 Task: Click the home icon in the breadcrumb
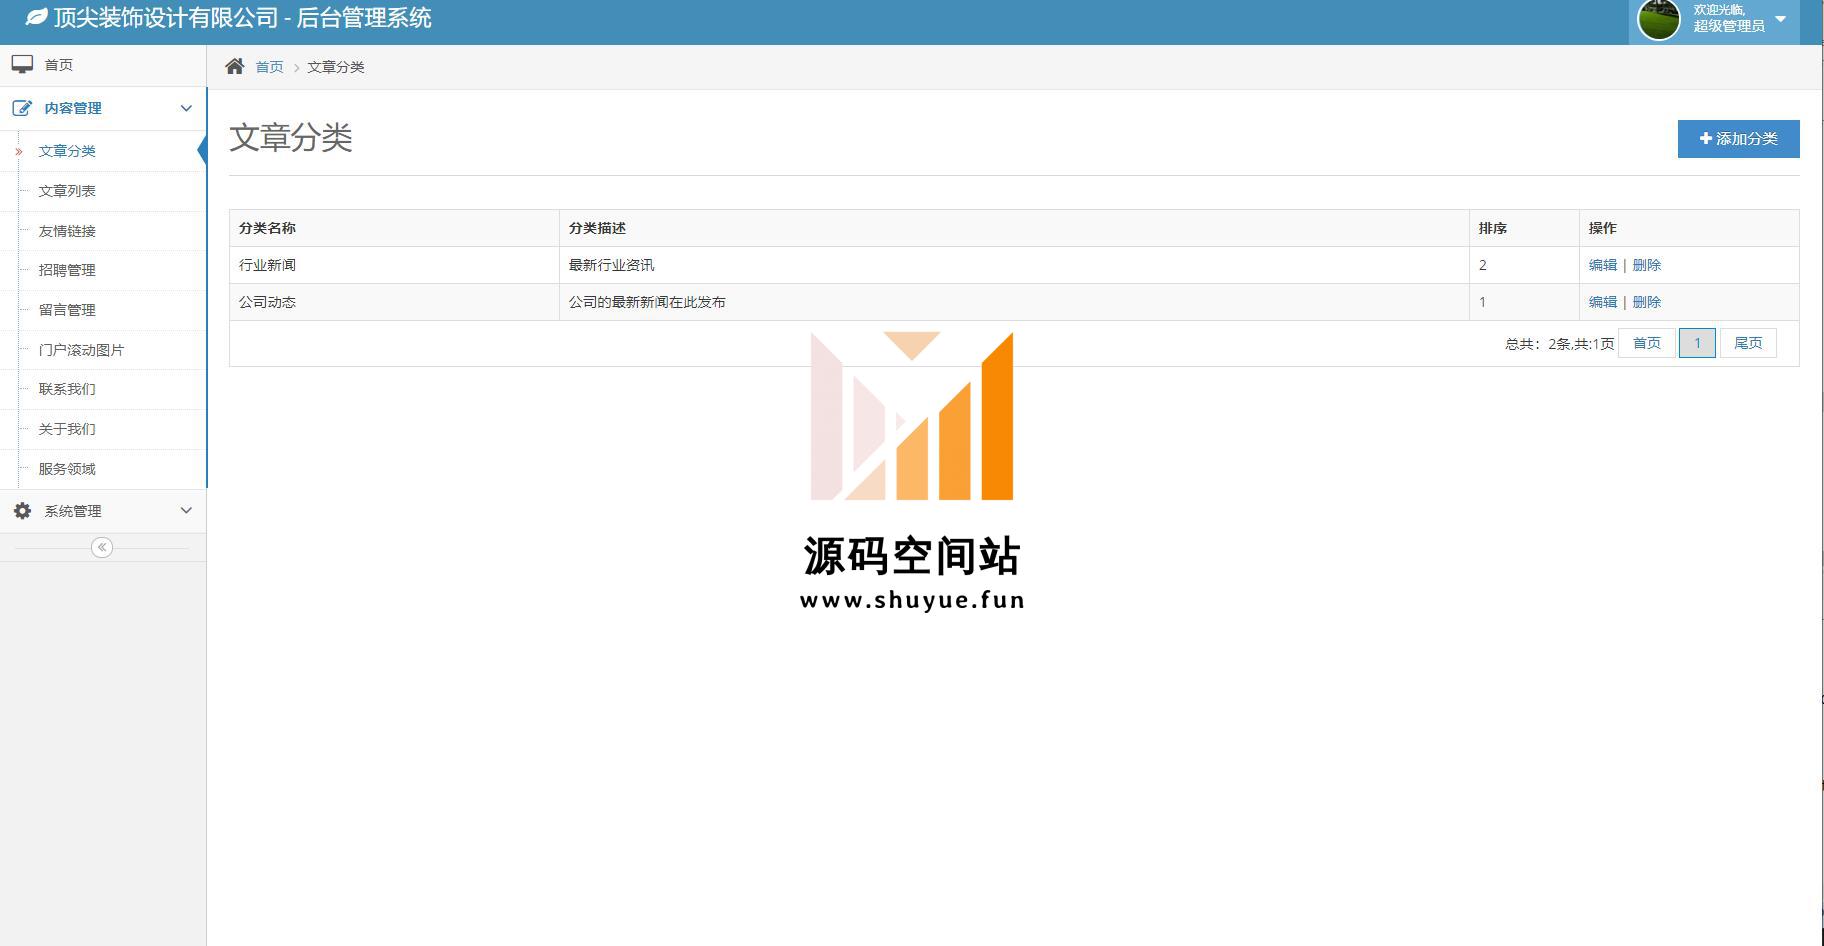(x=235, y=66)
